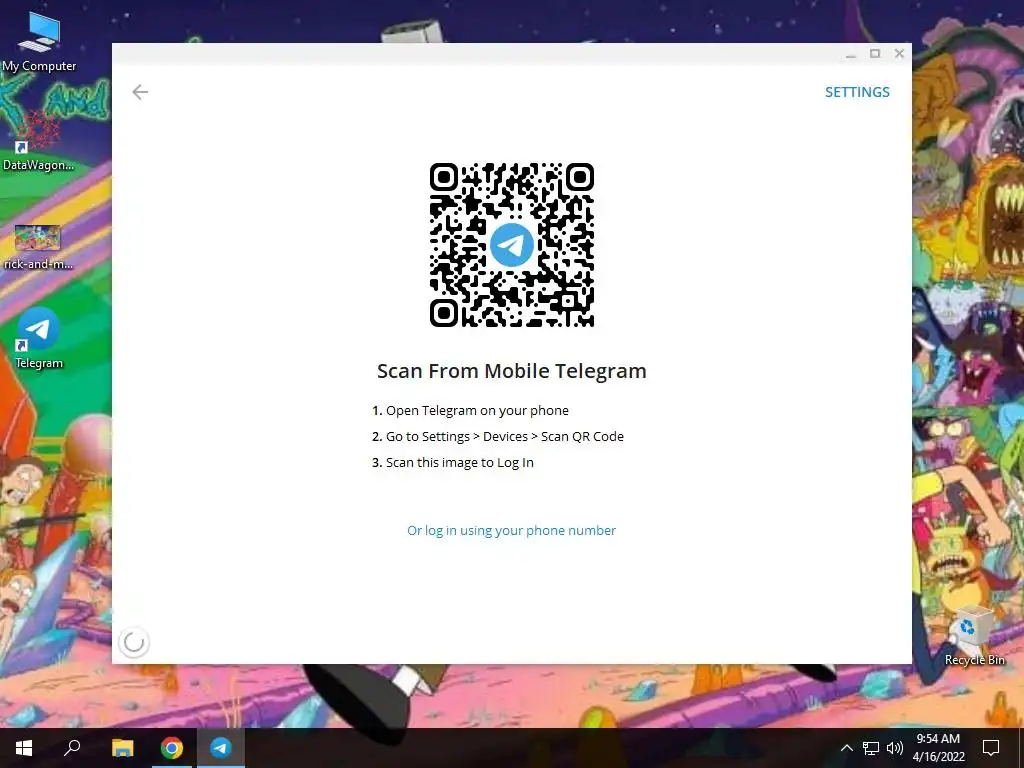The width and height of the screenshot is (1024, 768).
Task: Click the QR code image
Action: coord(511,245)
